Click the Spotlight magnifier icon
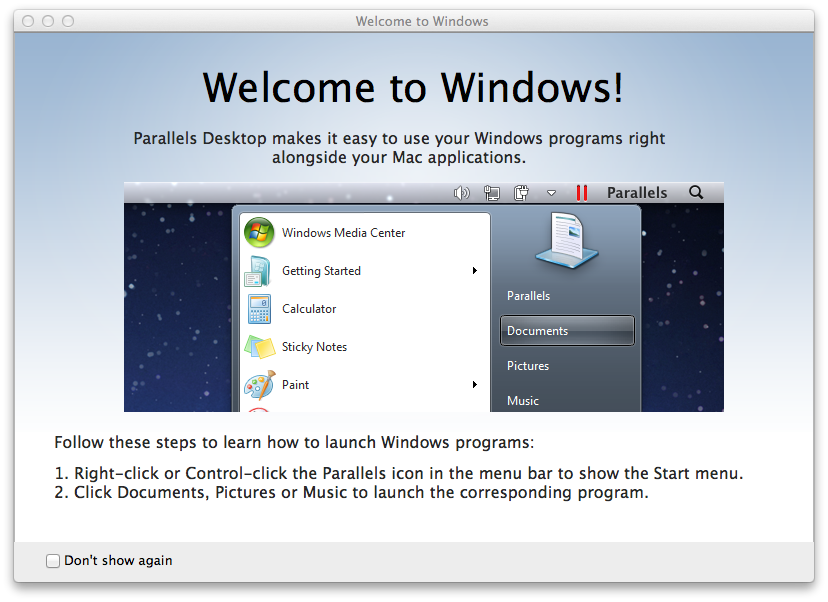828x602 pixels. [696, 192]
